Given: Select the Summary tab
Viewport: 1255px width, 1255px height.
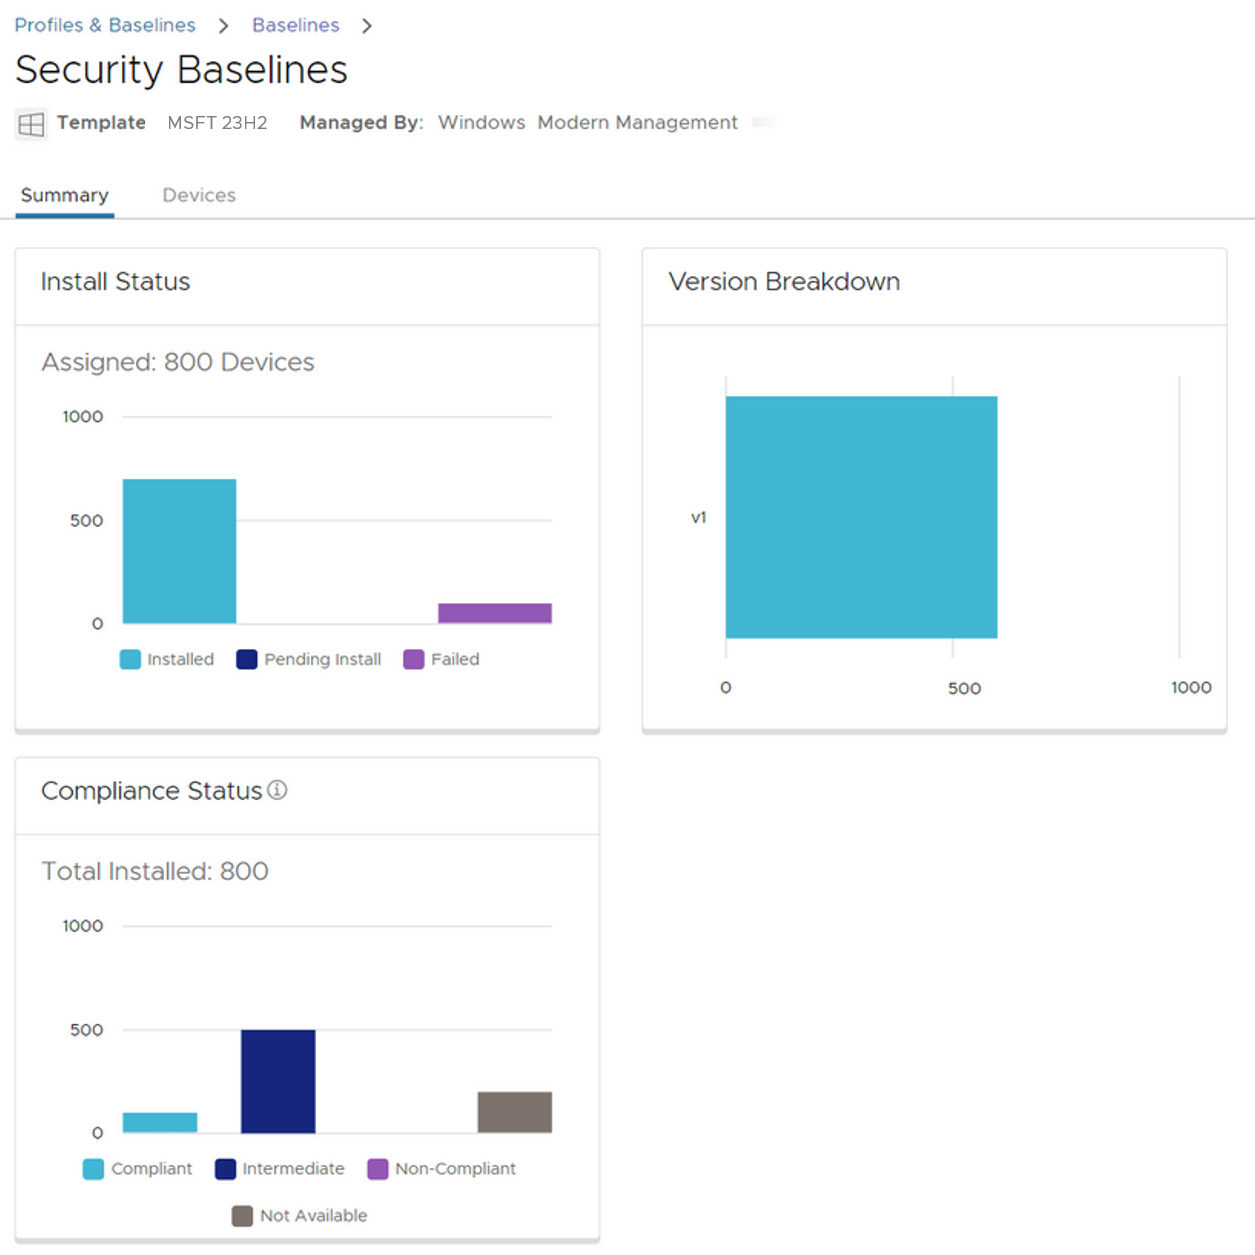Looking at the screenshot, I should [64, 195].
